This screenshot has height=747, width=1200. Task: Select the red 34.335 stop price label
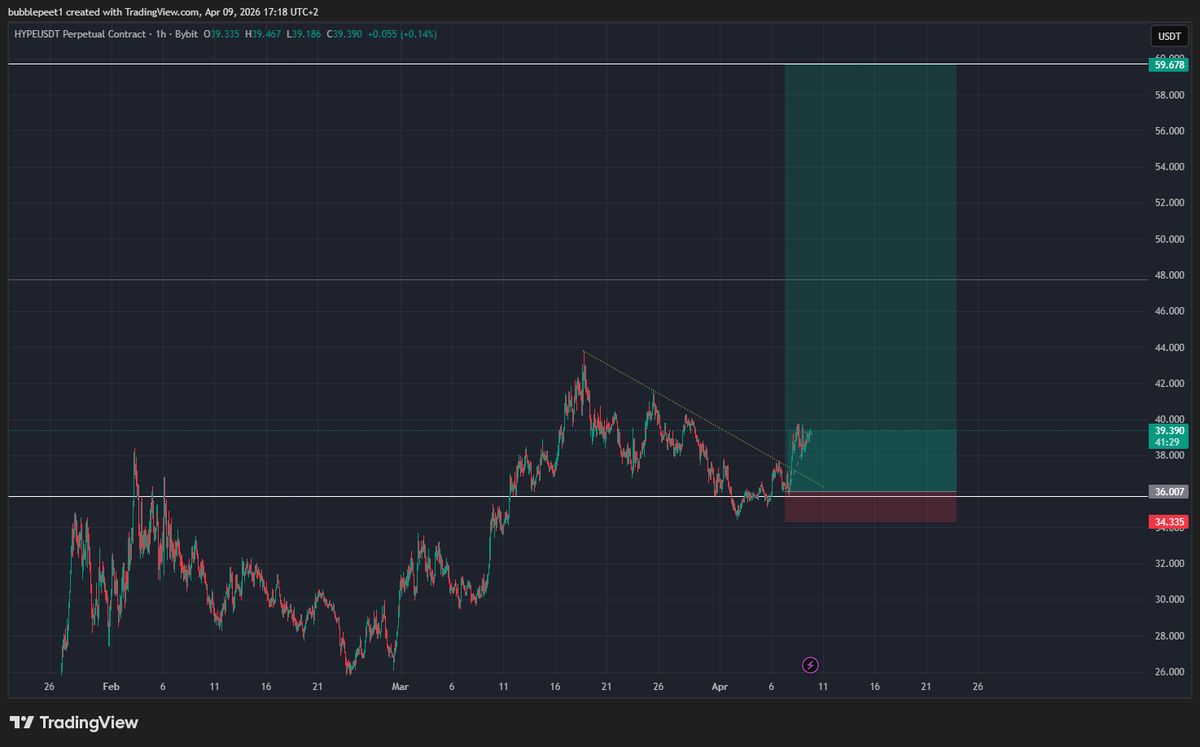(x=1169, y=522)
